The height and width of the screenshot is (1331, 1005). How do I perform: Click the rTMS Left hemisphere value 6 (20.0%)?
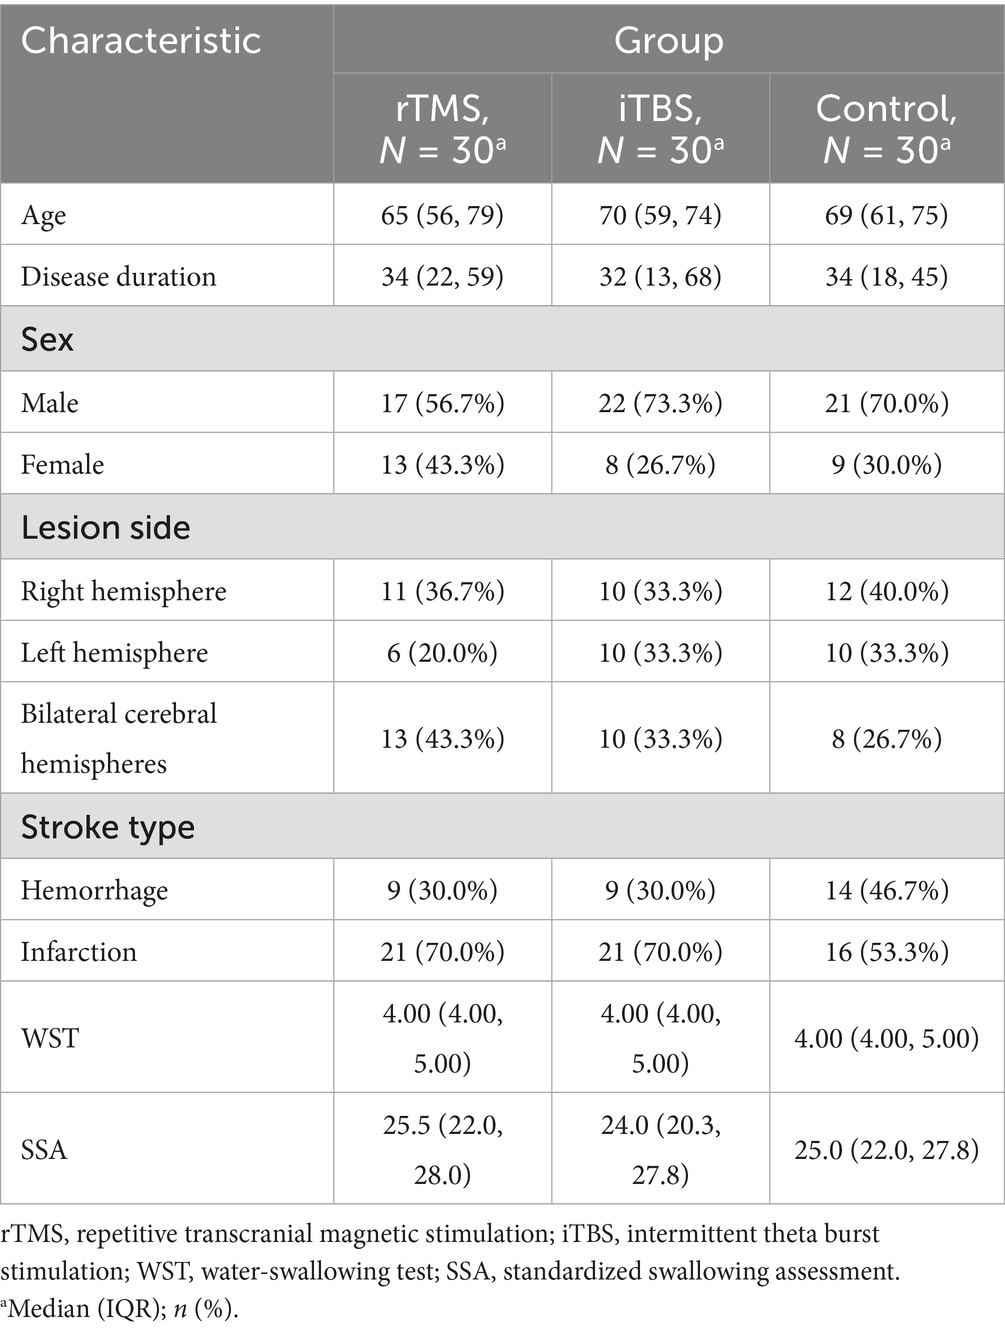(x=442, y=652)
